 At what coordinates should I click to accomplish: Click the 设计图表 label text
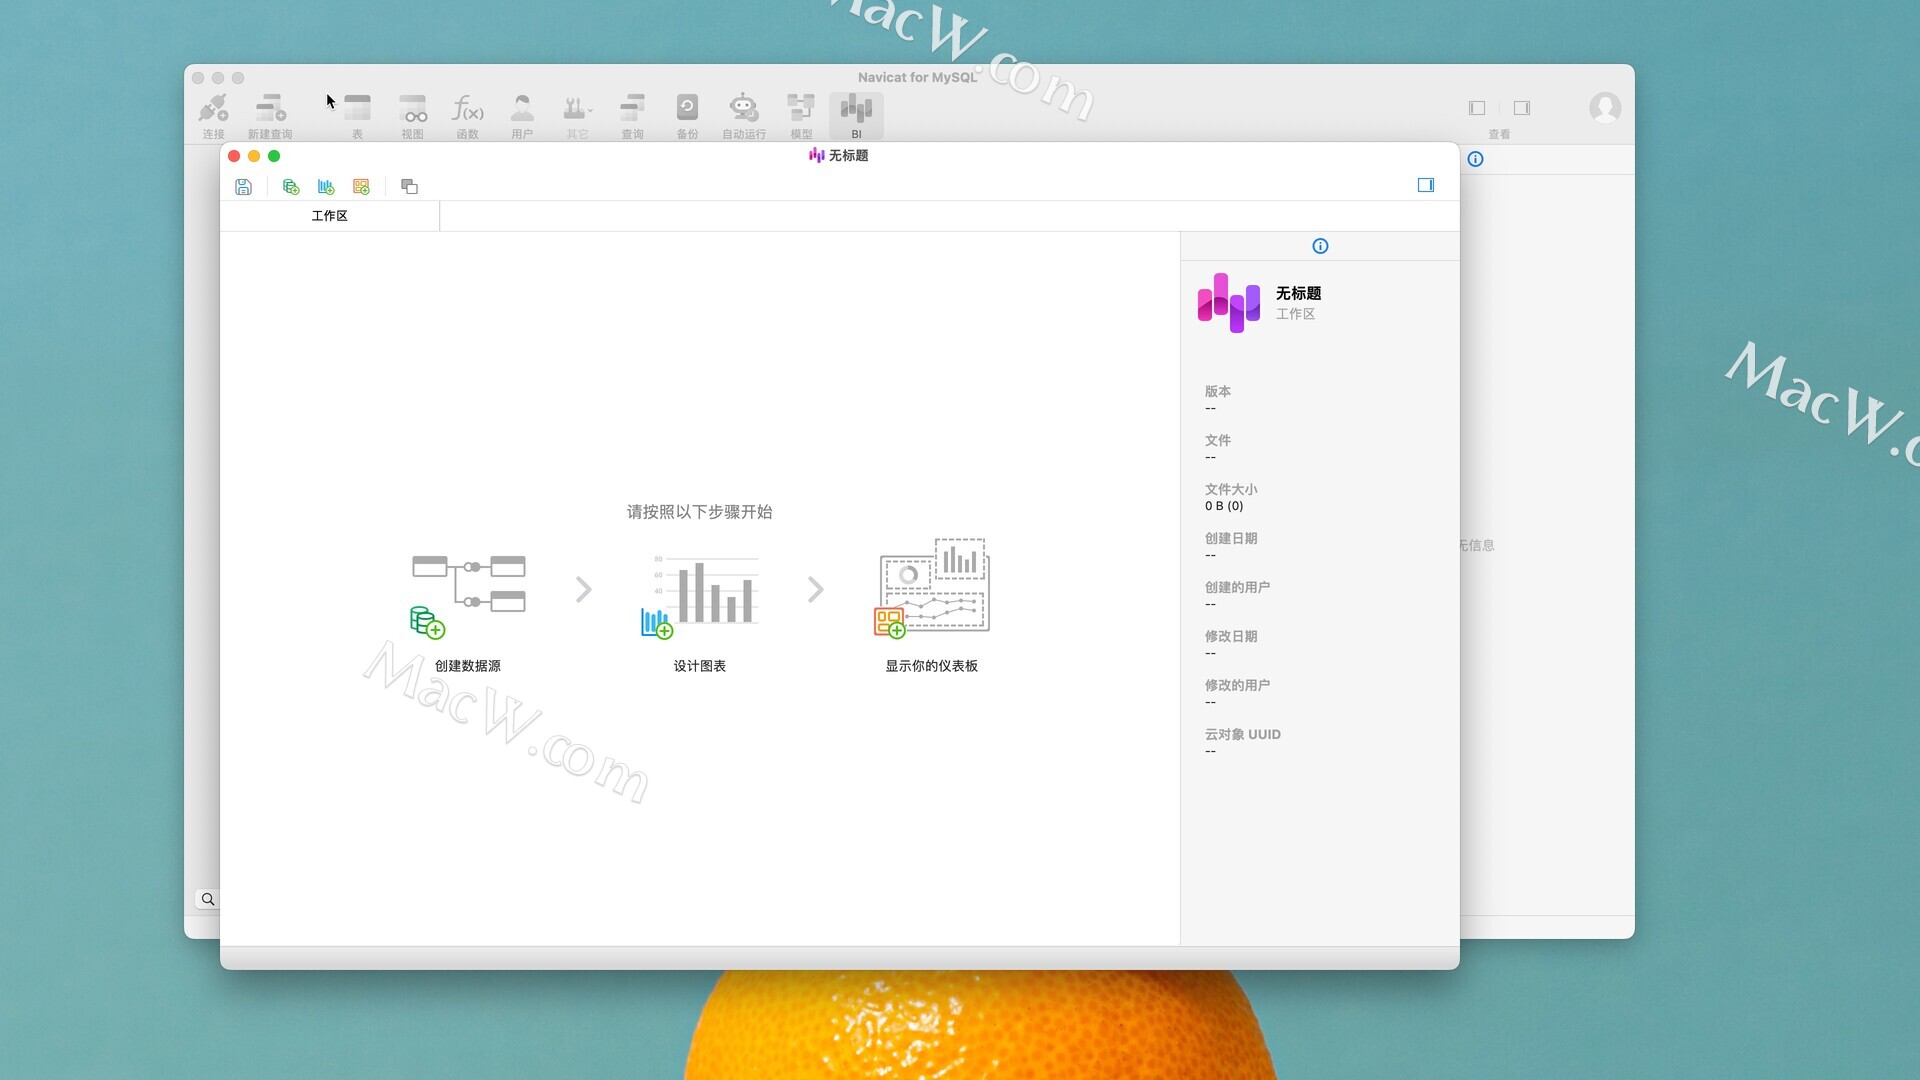pos(700,666)
